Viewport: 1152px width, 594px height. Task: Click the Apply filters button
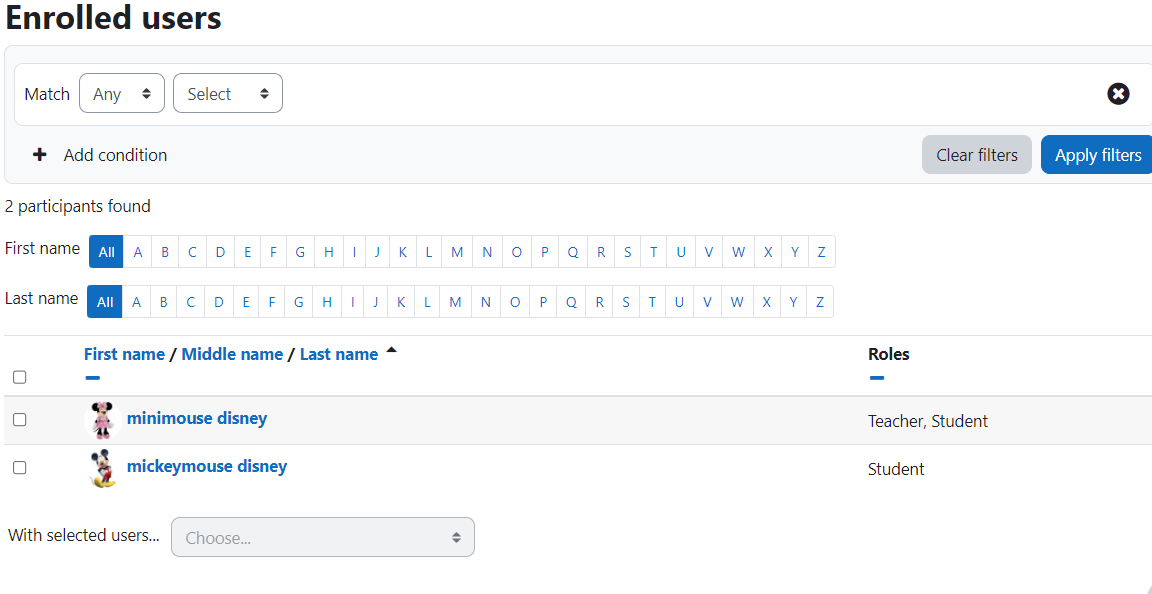(x=1098, y=155)
